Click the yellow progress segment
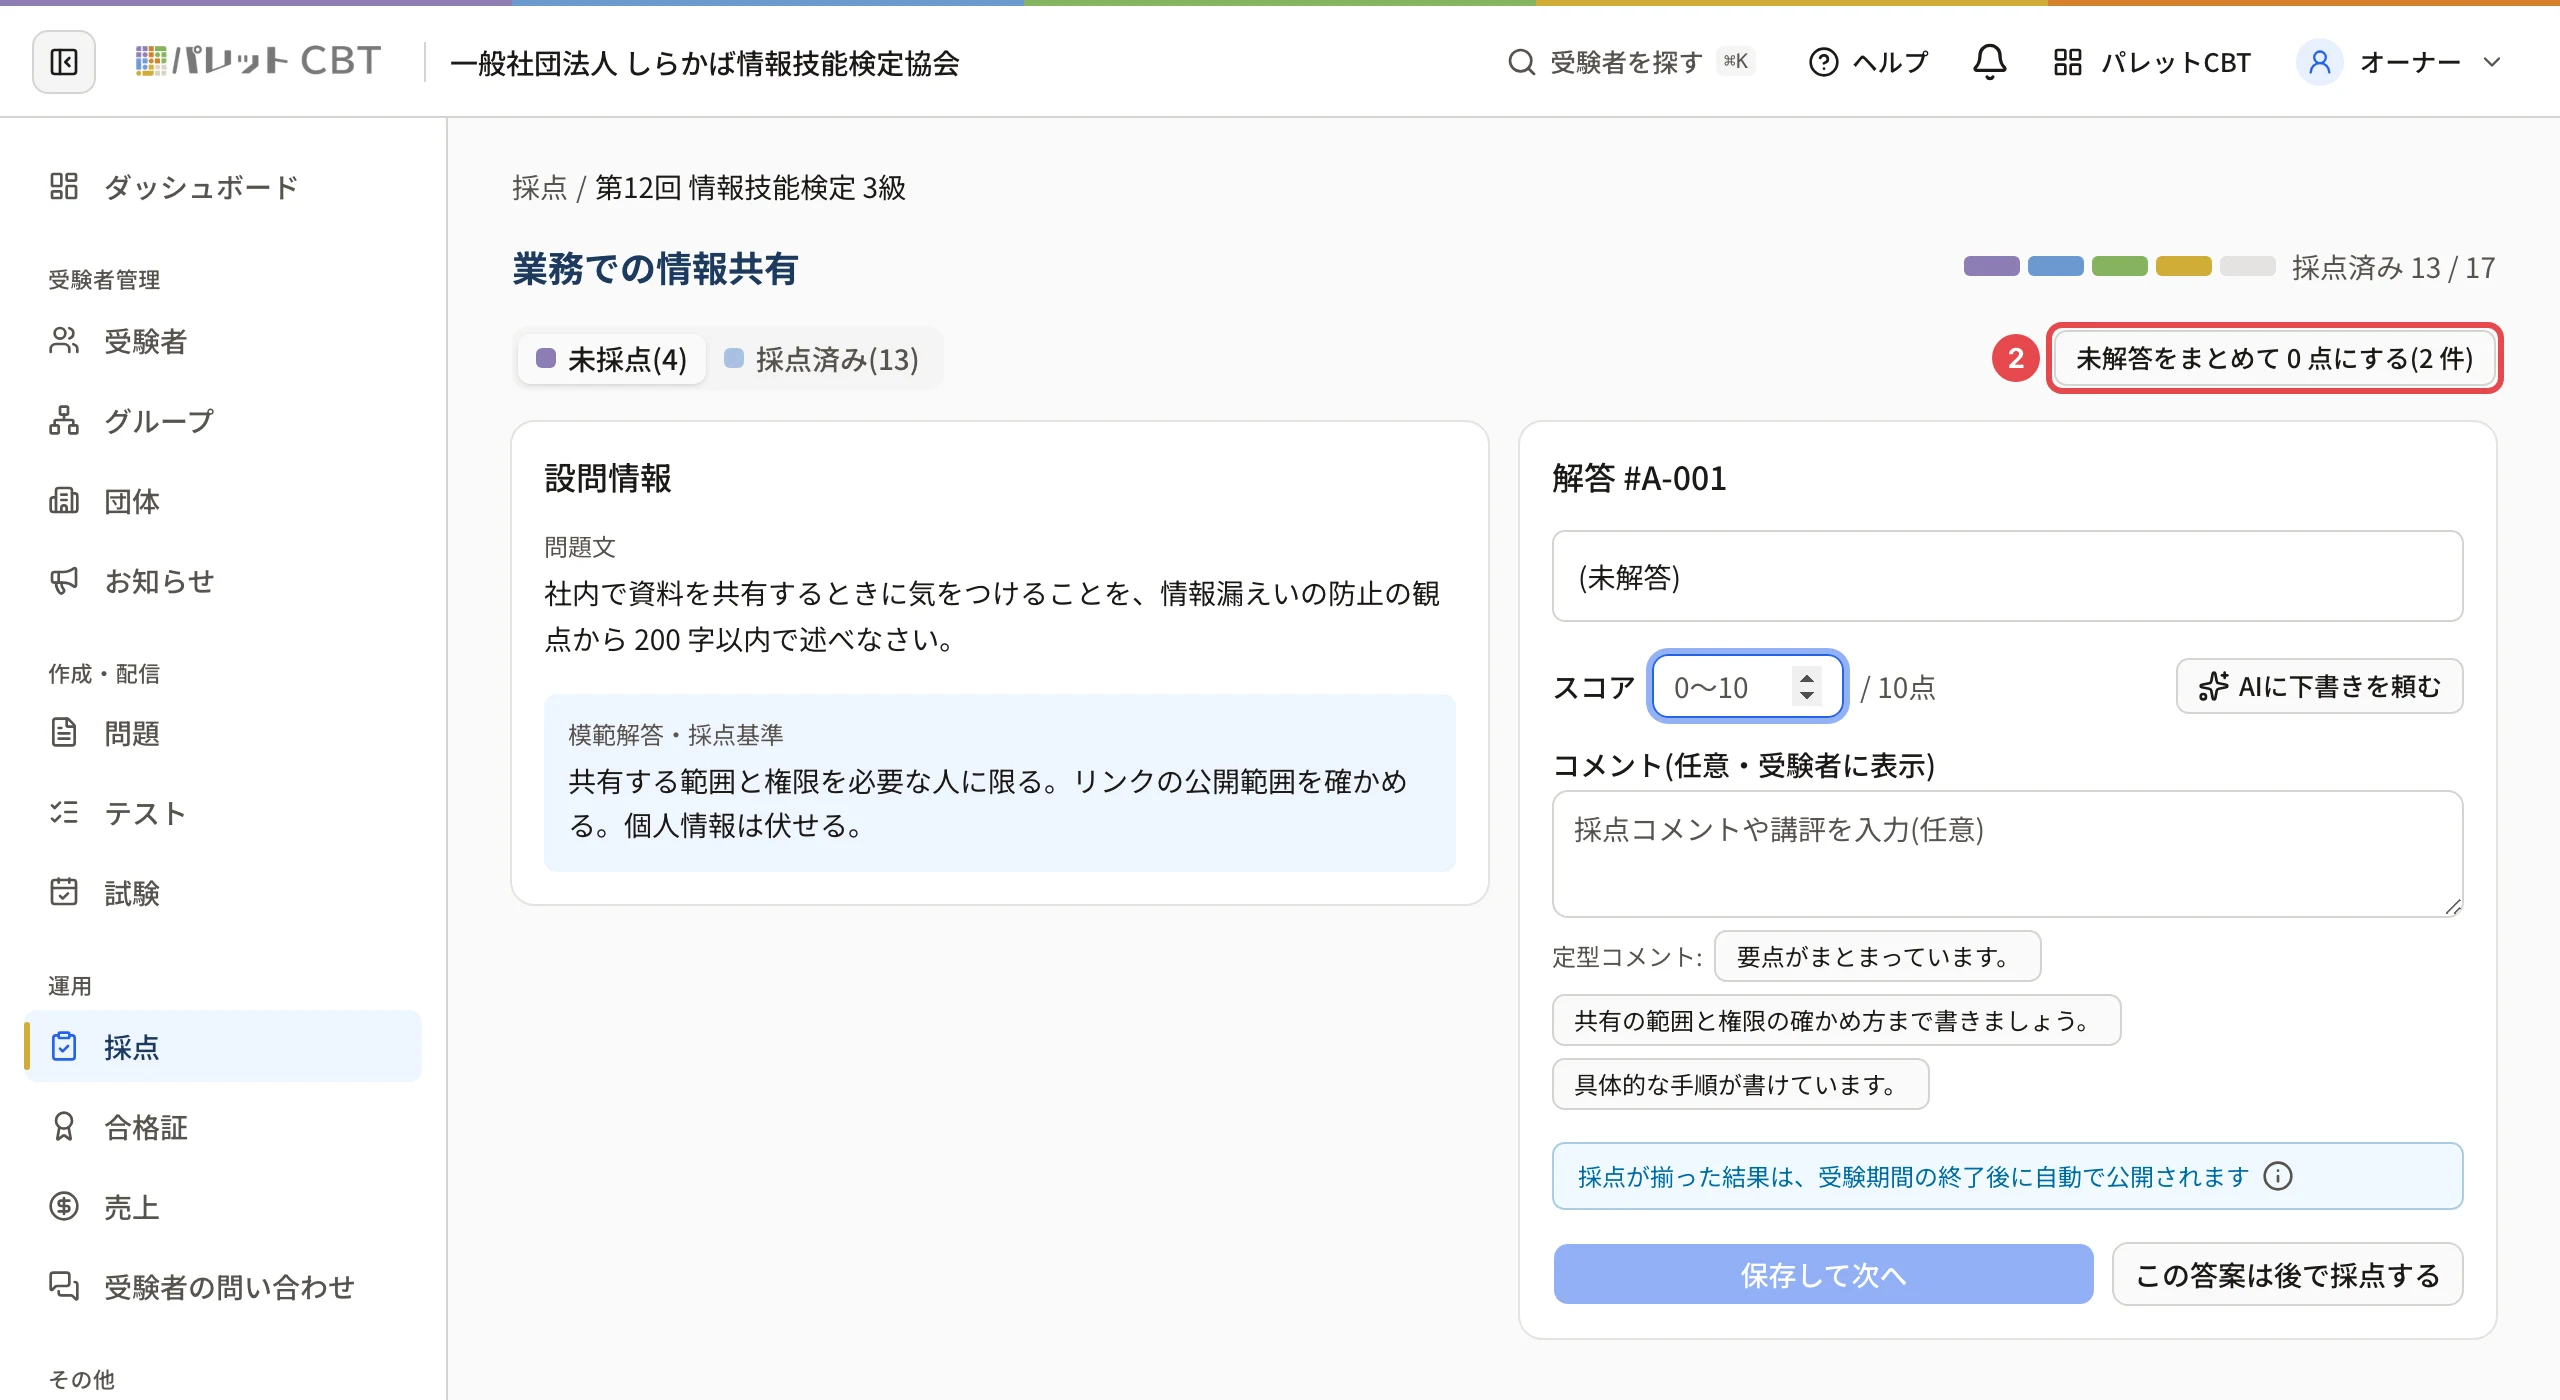 (2183, 266)
